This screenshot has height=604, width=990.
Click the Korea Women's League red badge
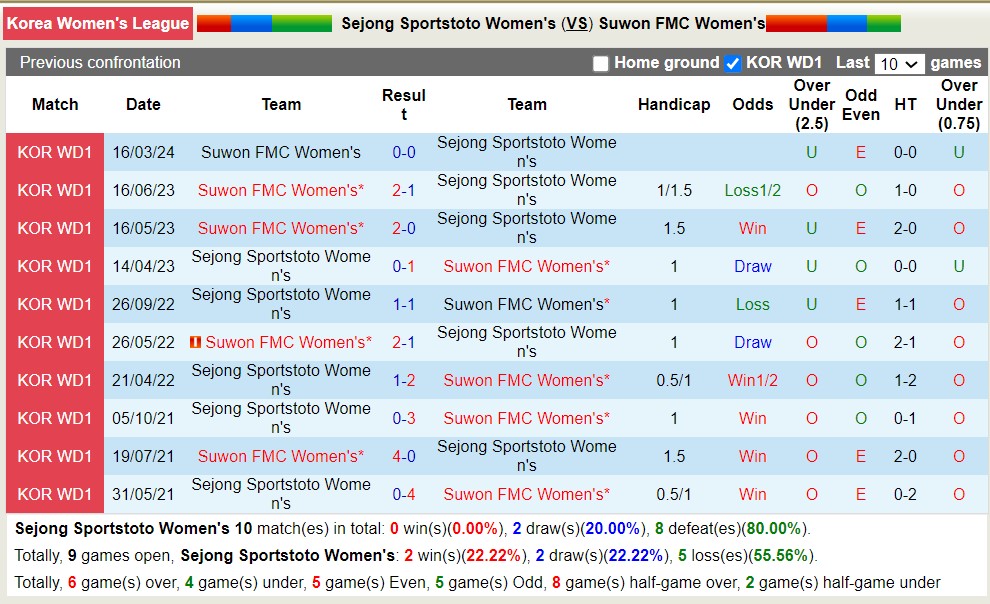click(97, 23)
